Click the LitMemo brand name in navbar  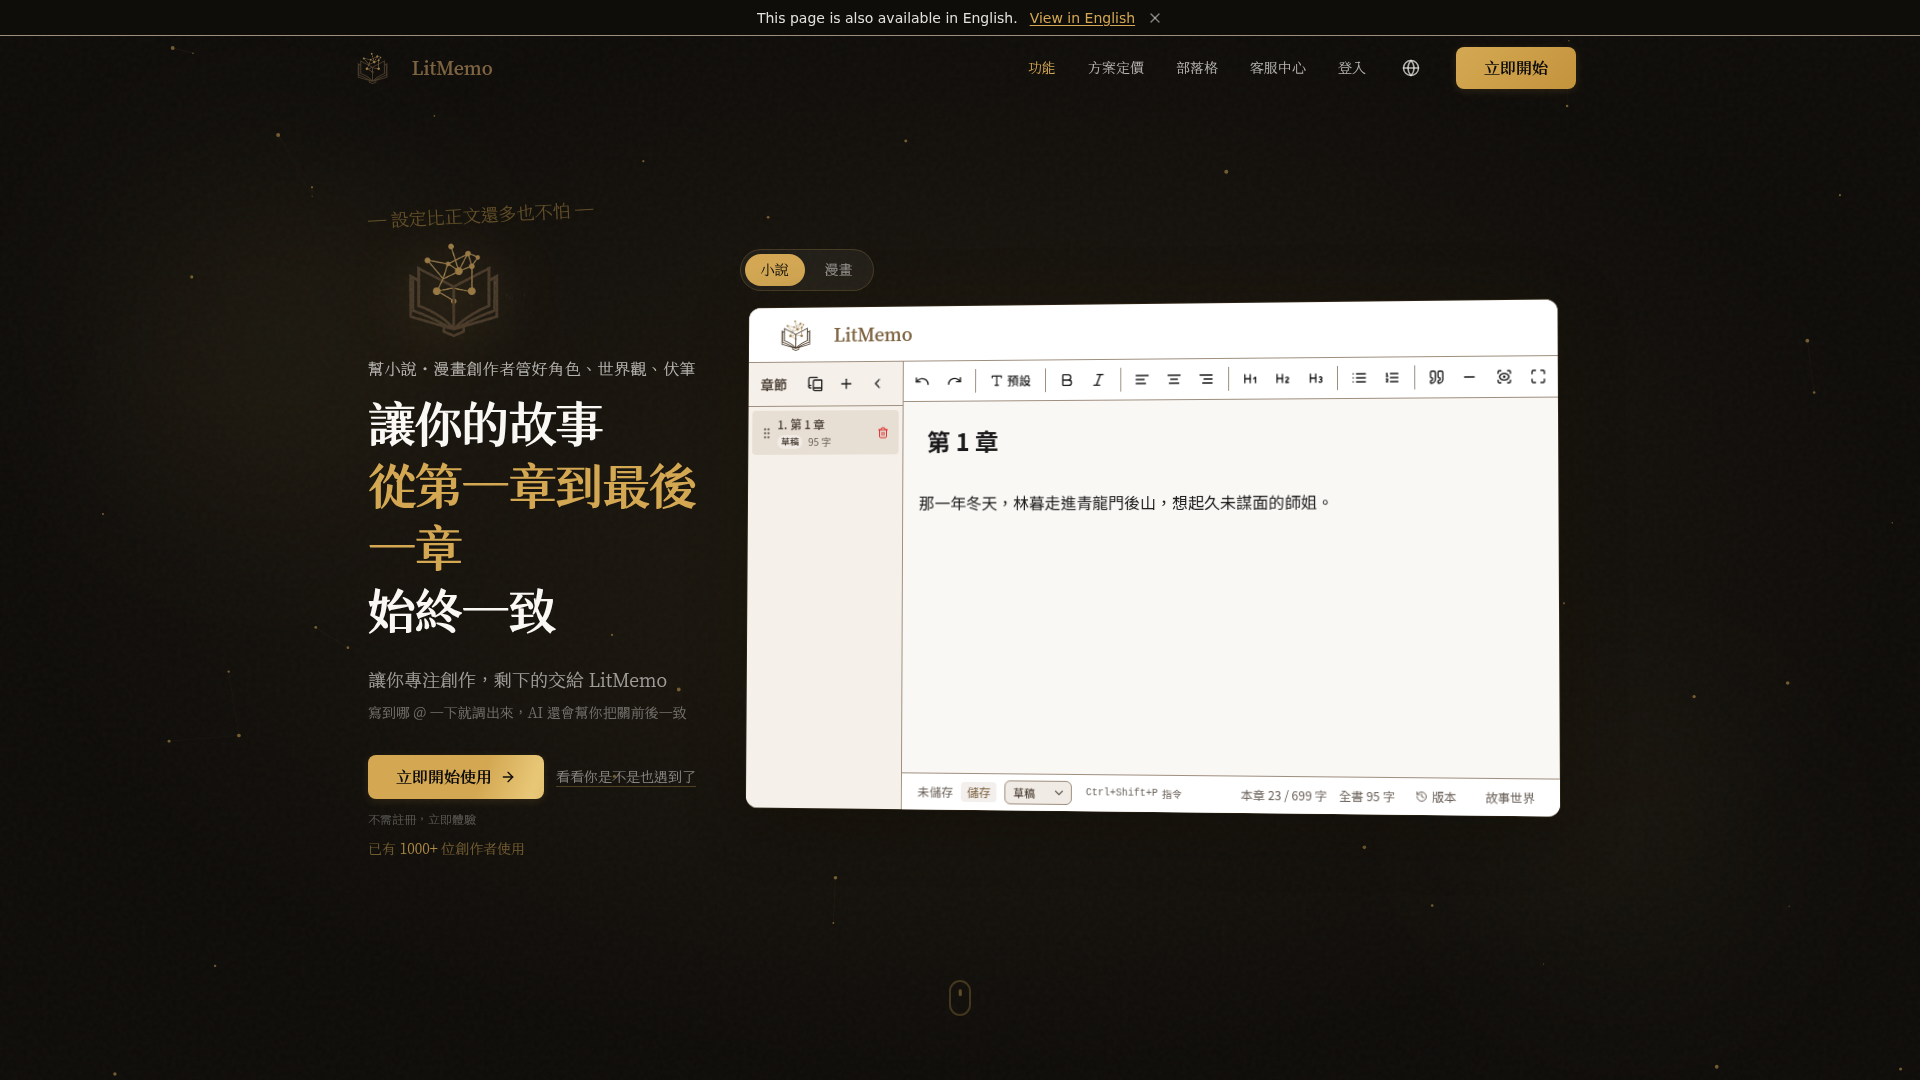[x=452, y=68]
